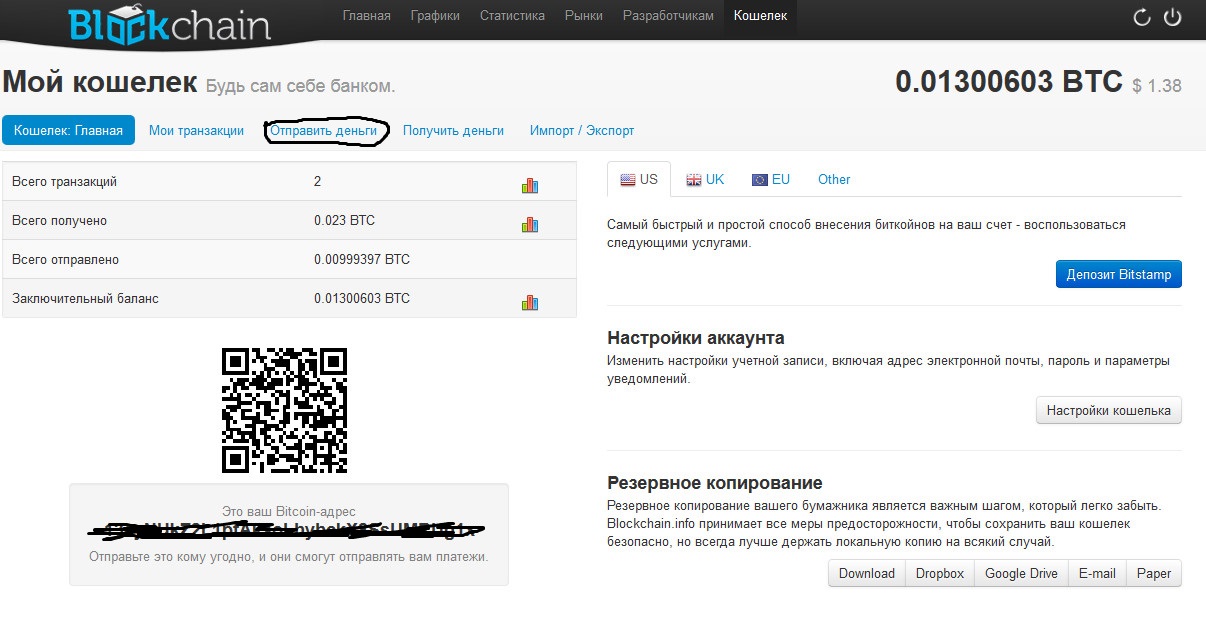Log out with the power icon

tap(1173, 17)
